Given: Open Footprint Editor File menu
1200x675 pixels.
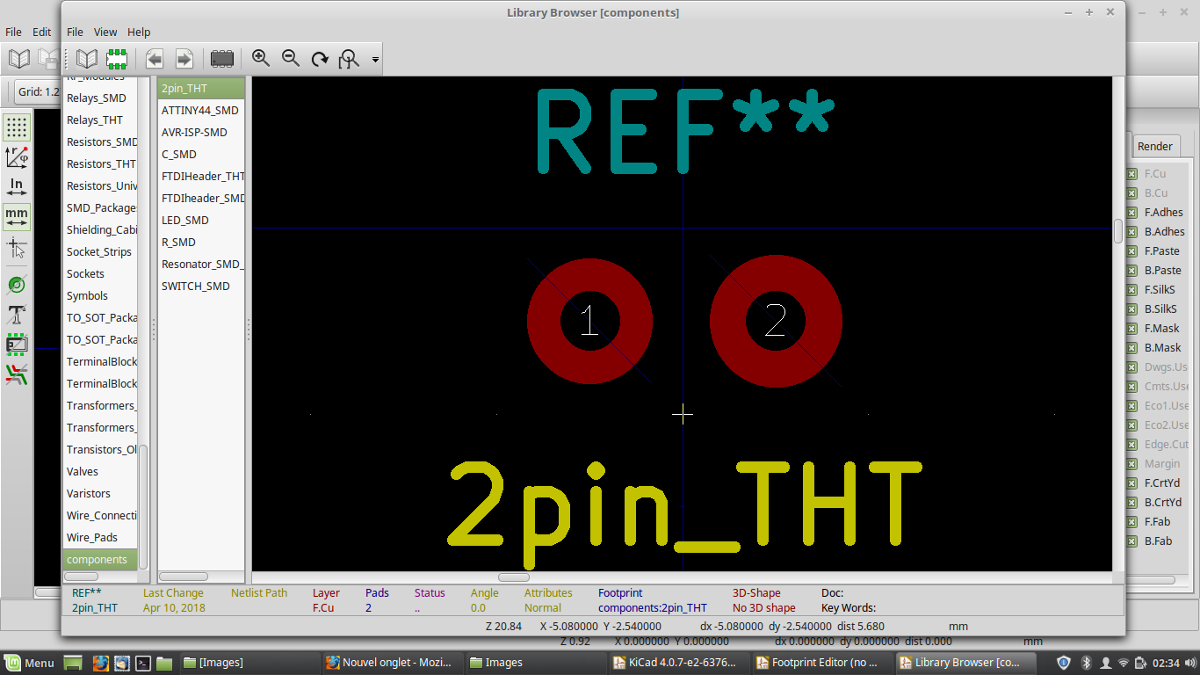Looking at the screenshot, I should (13, 32).
